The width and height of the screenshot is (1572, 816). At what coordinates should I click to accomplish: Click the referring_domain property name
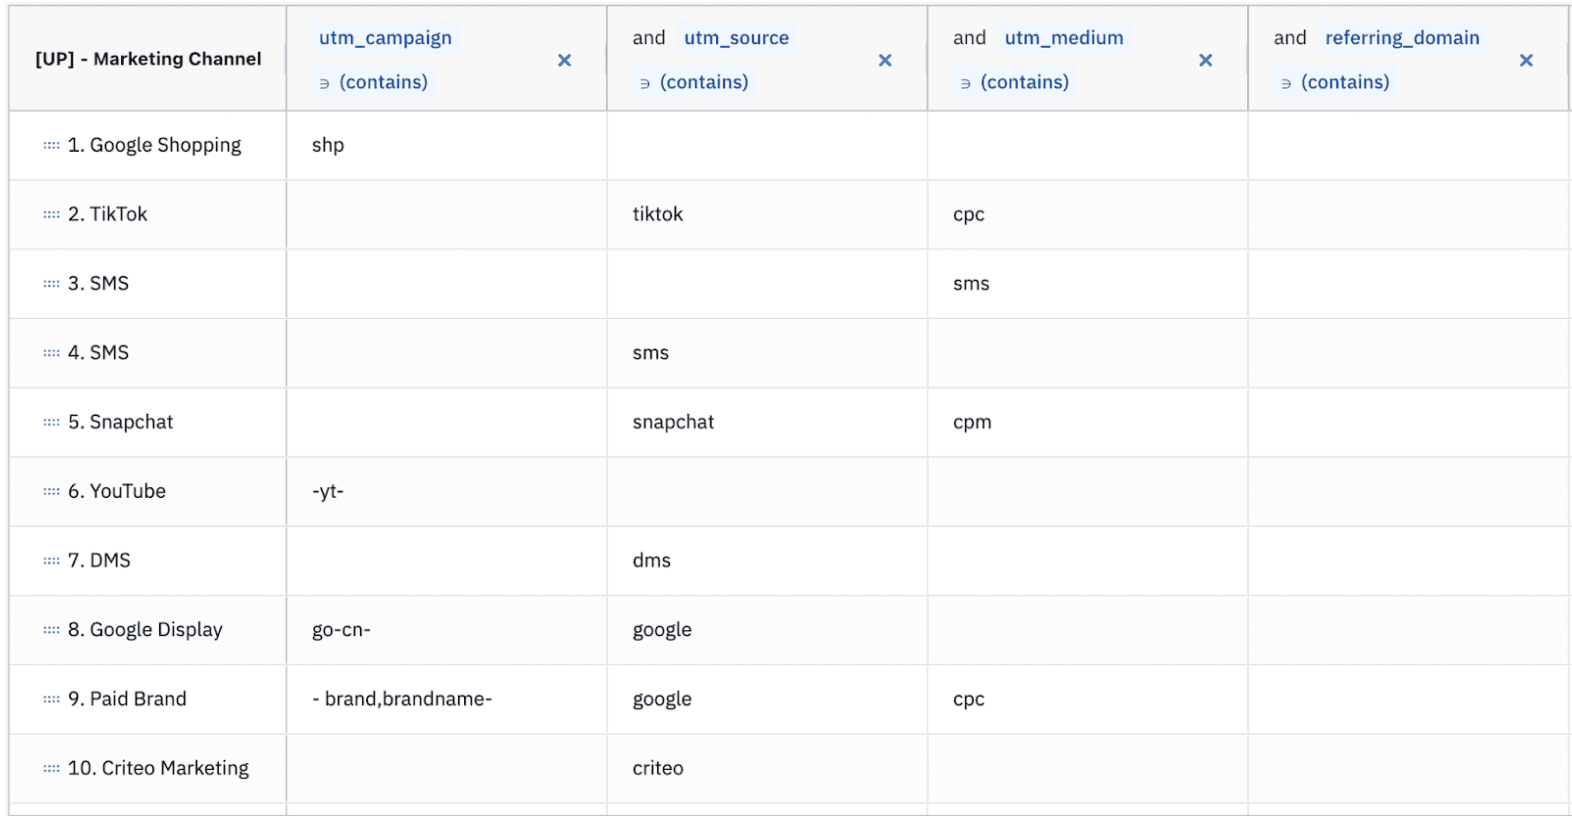tap(1402, 38)
